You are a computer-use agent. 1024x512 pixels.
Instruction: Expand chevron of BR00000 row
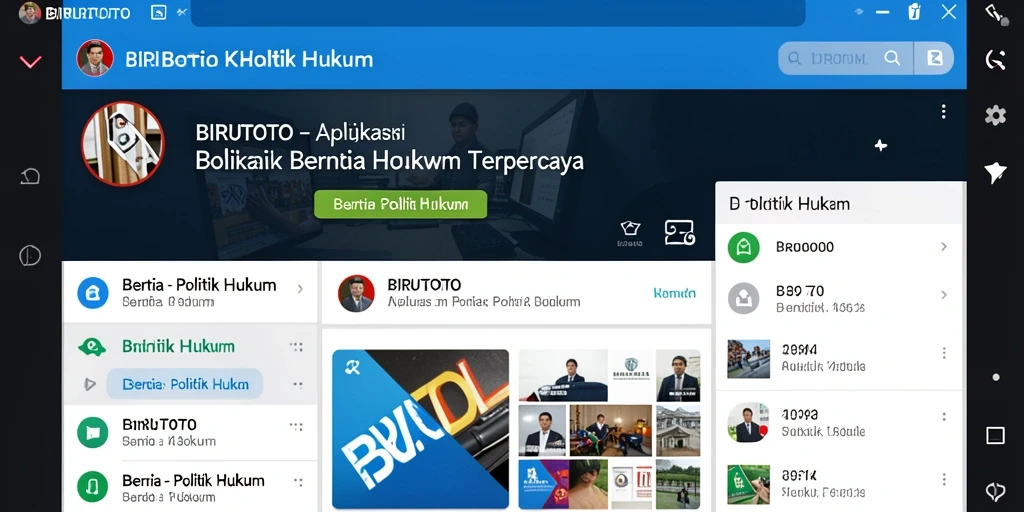click(944, 247)
